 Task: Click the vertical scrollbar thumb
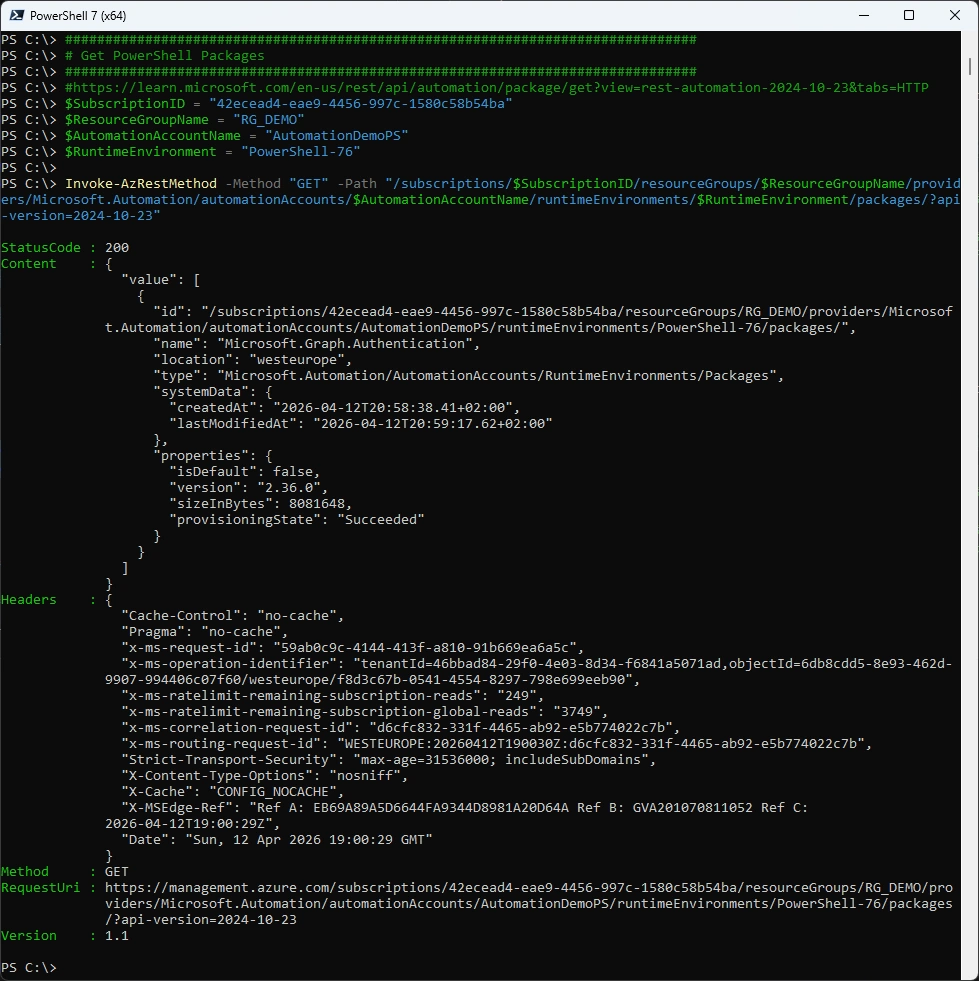(x=971, y=65)
